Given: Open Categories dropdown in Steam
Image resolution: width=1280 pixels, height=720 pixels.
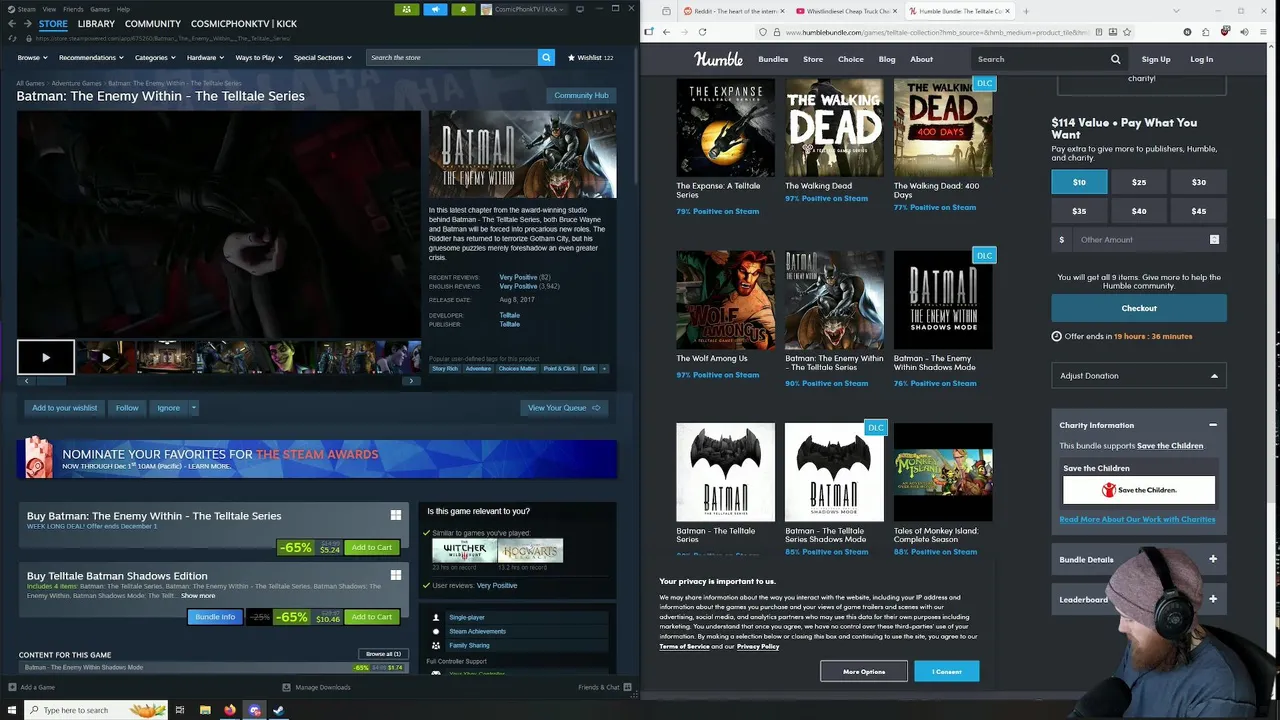Looking at the screenshot, I should click(155, 57).
